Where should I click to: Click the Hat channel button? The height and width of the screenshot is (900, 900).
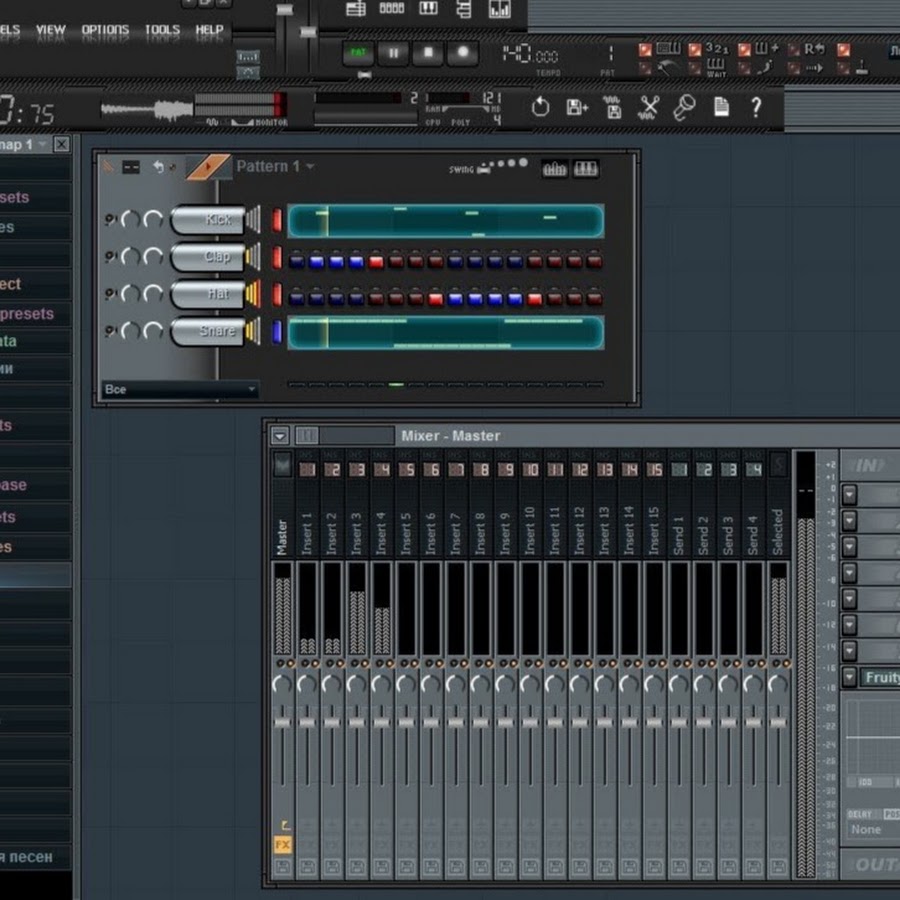click(x=207, y=295)
